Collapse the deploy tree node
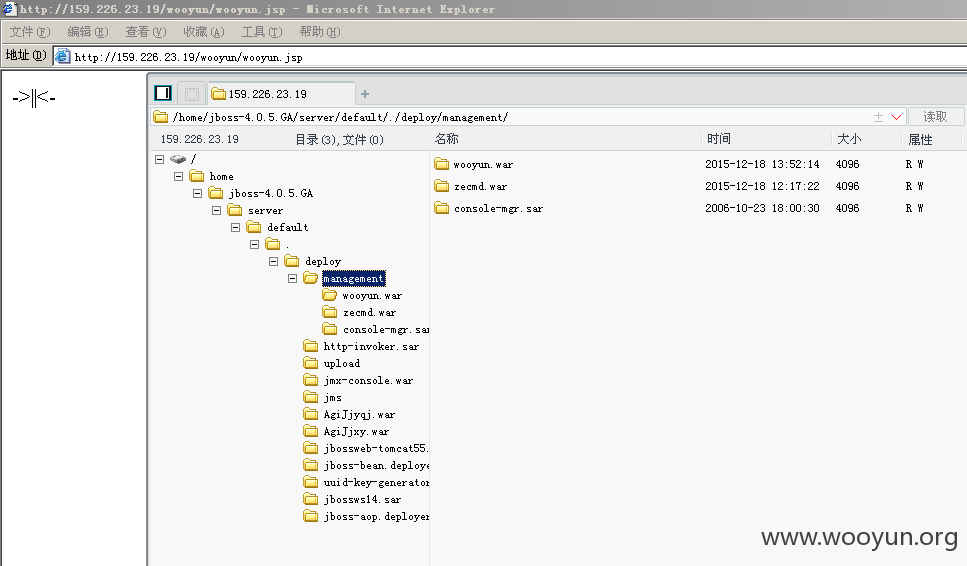Viewport: 967px width, 566px height. (273, 261)
